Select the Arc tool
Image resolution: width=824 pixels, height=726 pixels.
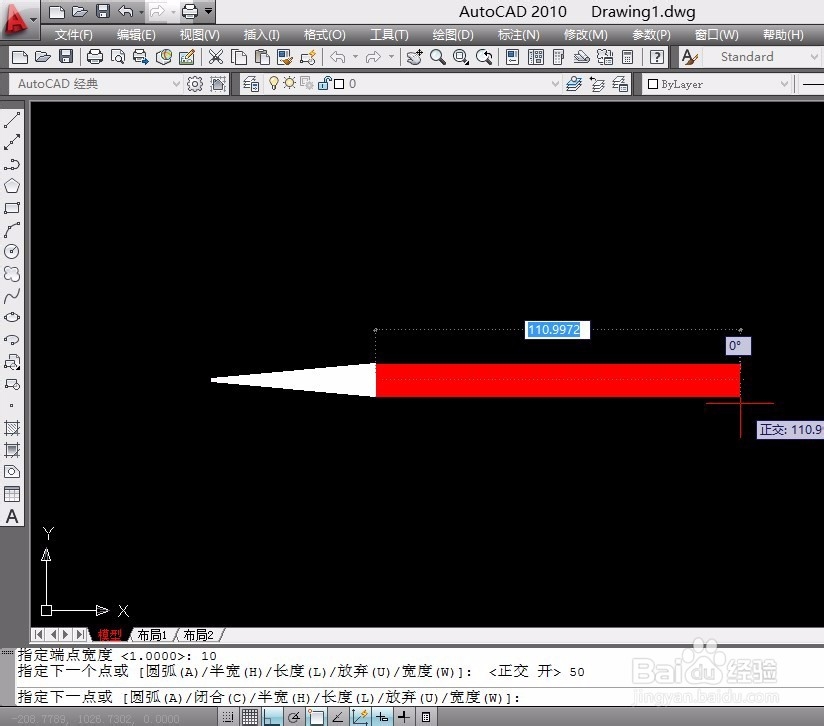12,230
